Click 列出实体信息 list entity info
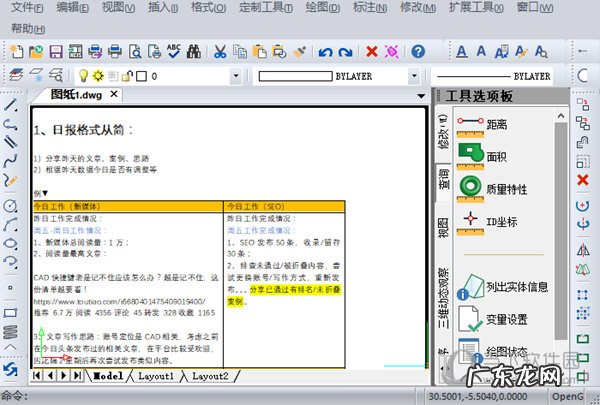This screenshot has width=600, height=405. (x=502, y=287)
